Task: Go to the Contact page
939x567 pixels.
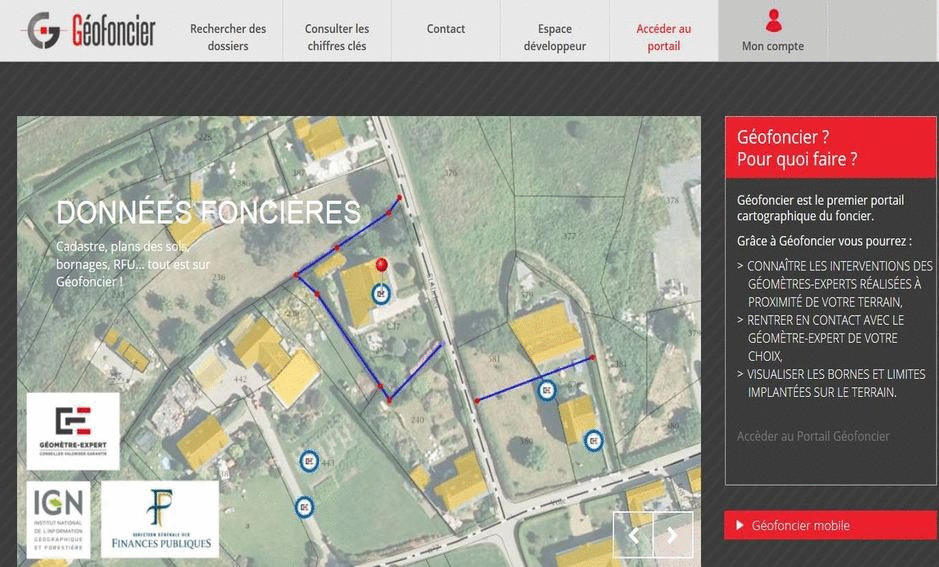Action: pyautogui.click(x=446, y=29)
